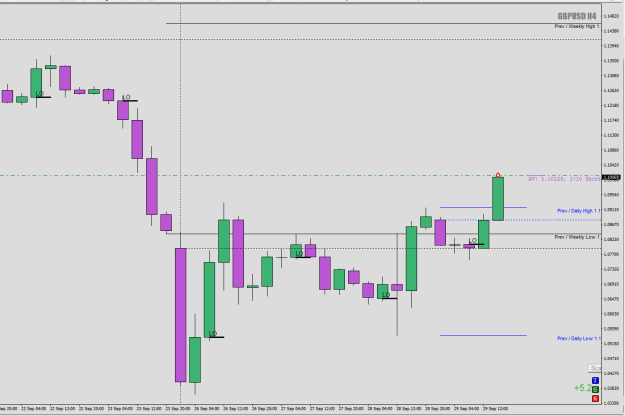Click the 28 Sep 20:00 time label
625x416 pixels.
point(438,408)
